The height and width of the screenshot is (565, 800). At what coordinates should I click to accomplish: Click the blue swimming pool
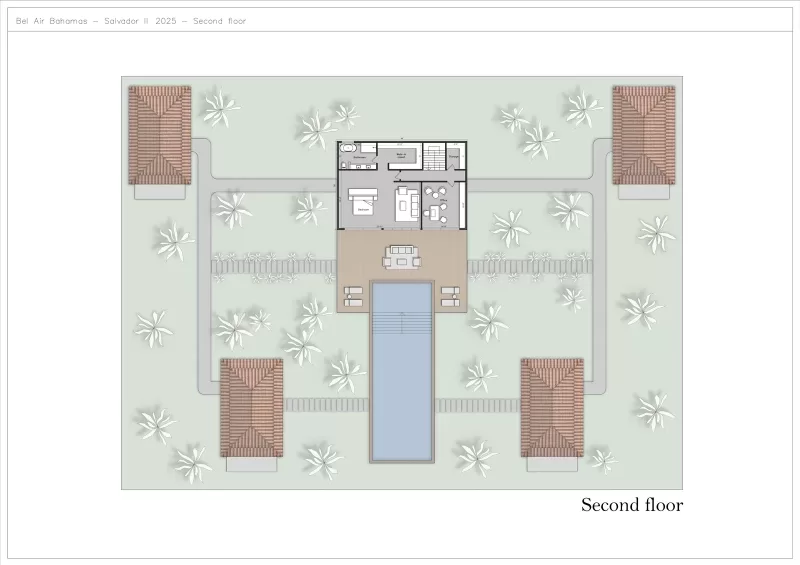tap(402, 400)
